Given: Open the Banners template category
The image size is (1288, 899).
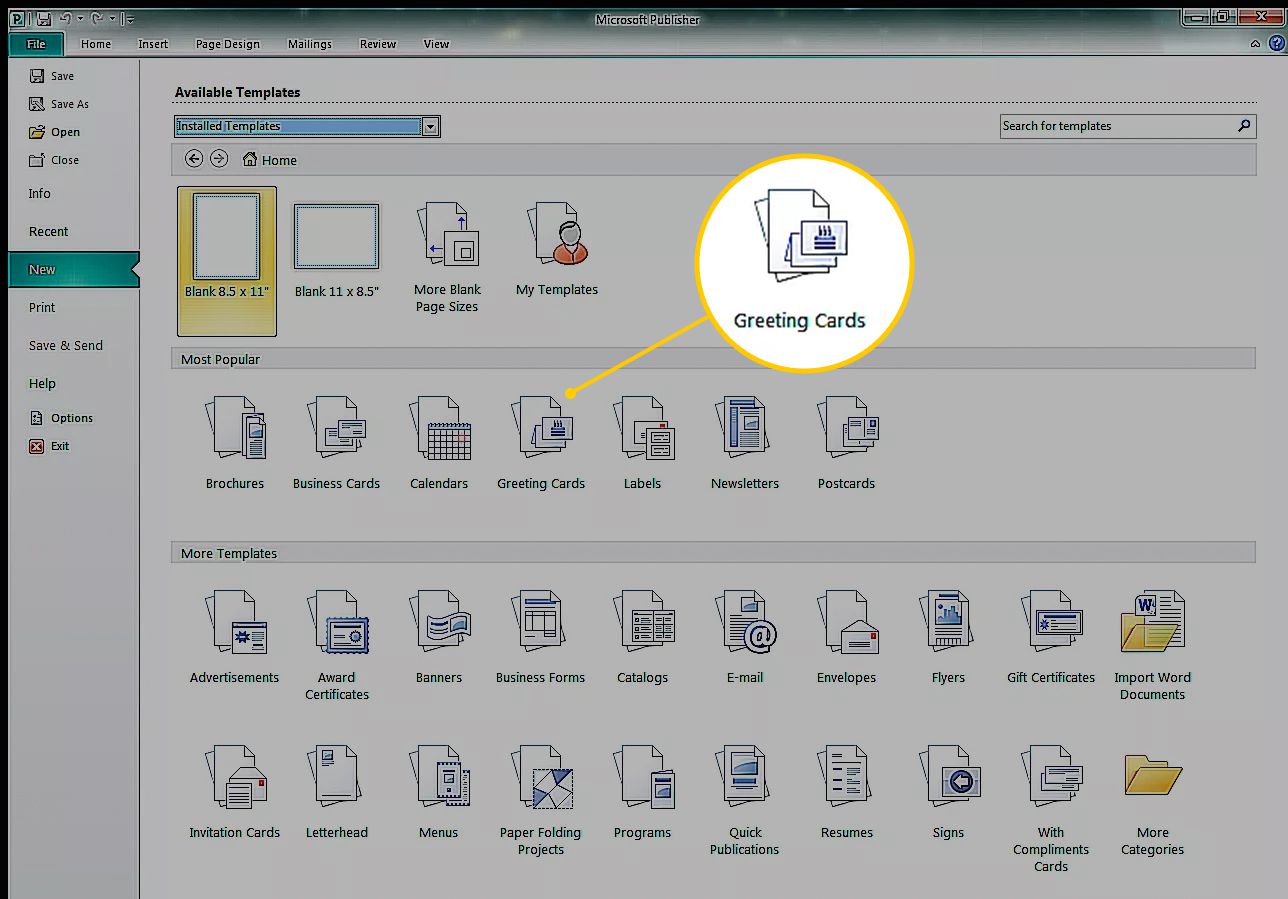Looking at the screenshot, I should (439, 636).
